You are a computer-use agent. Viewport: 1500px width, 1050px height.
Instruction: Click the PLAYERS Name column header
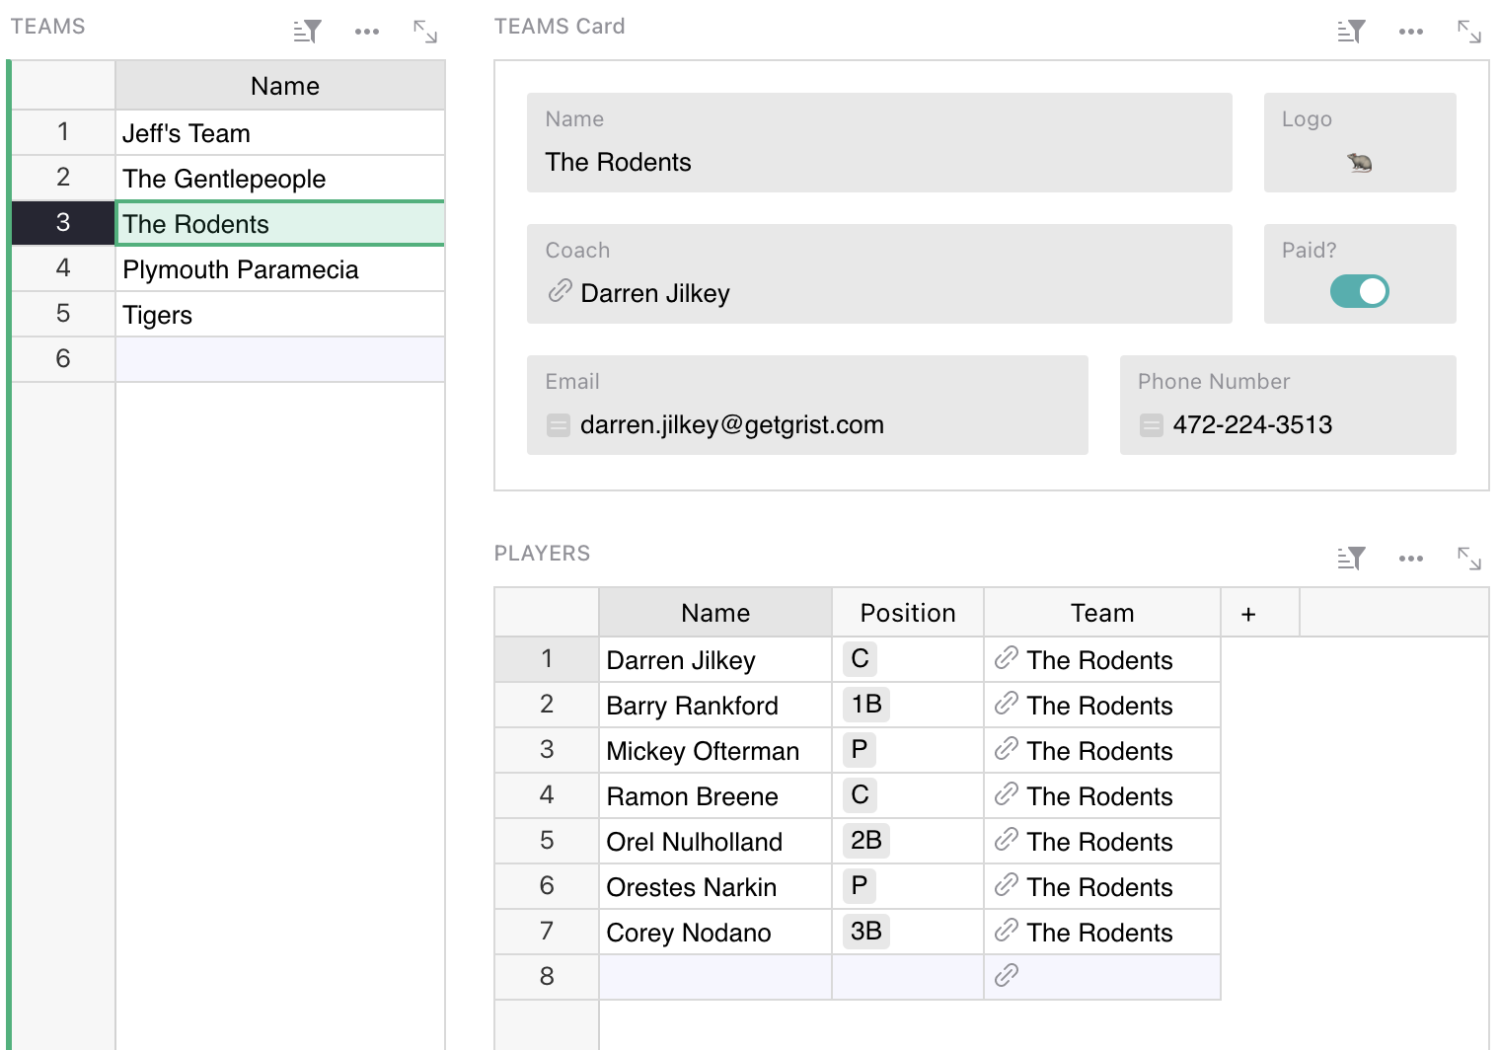[x=715, y=613]
